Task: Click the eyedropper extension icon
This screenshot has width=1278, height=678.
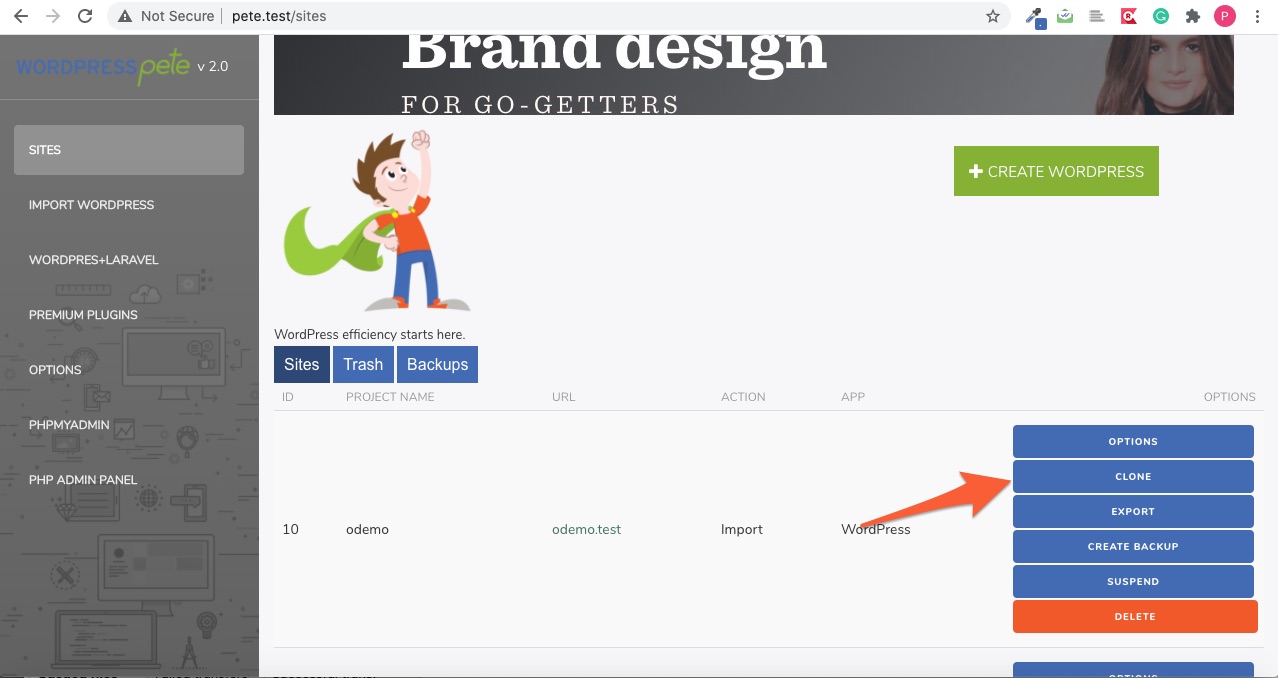Action: 1035,16
